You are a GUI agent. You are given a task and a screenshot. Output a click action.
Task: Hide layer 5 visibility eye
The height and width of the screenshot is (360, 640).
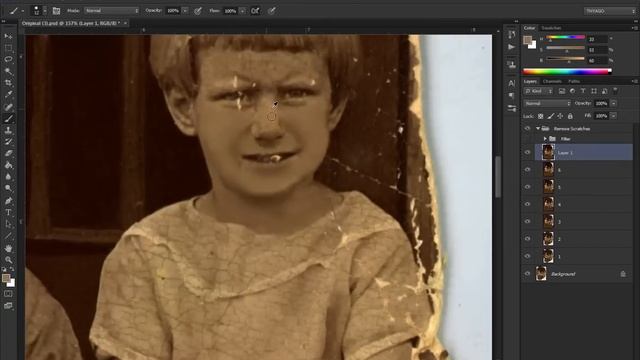[527, 187]
